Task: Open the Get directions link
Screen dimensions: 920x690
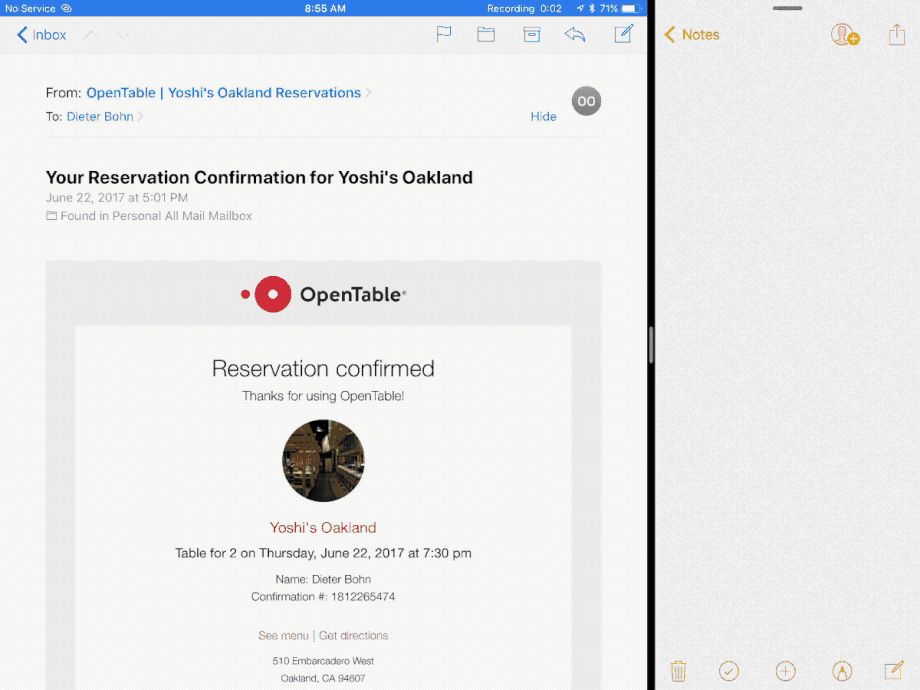Action: (x=353, y=635)
